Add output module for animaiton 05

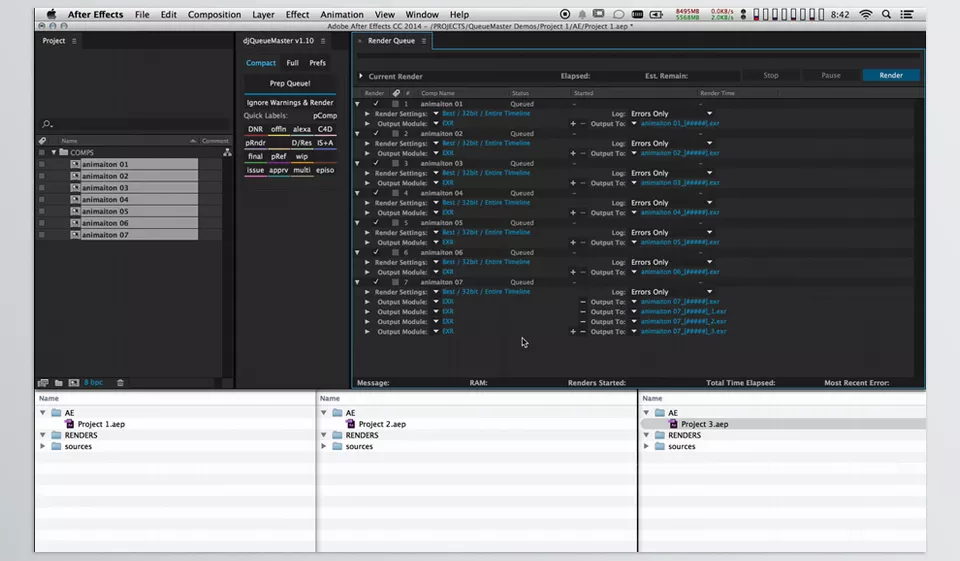pos(573,243)
